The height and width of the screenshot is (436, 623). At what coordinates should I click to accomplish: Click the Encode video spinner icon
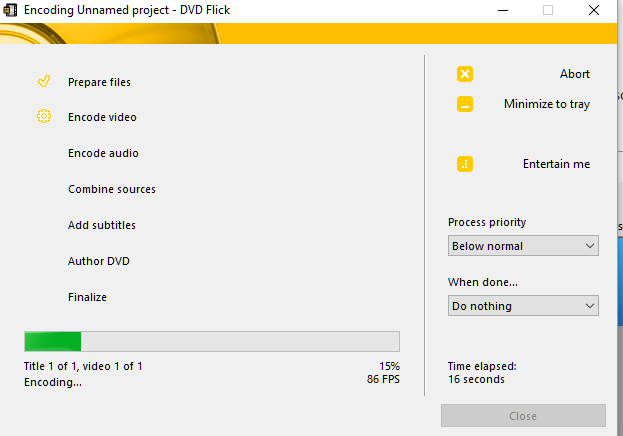coord(44,117)
